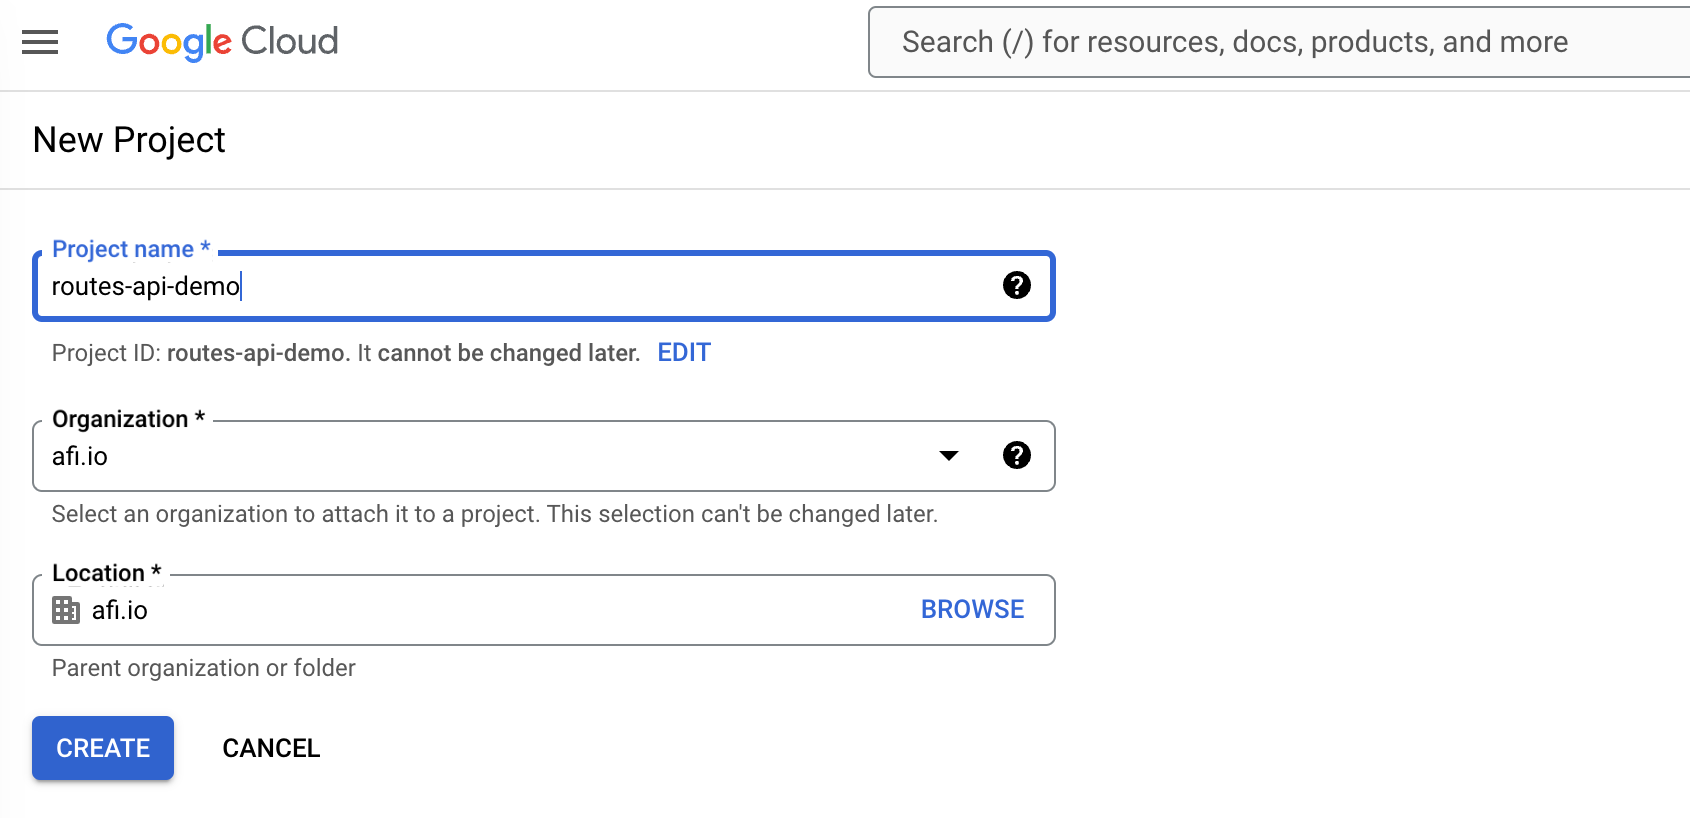Open the navigation hamburger menu
Image resolution: width=1690 pixels, height=818 pixels.
click(x=39, y=42)
